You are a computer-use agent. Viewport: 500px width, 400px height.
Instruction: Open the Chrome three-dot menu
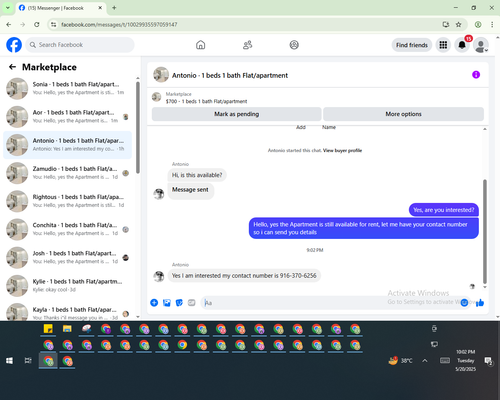(x=492, y=24)
